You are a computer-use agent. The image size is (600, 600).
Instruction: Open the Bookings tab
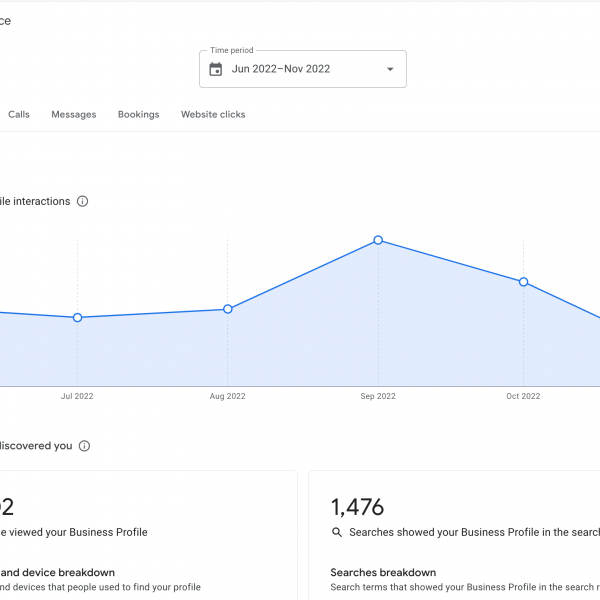pos(138,114)
